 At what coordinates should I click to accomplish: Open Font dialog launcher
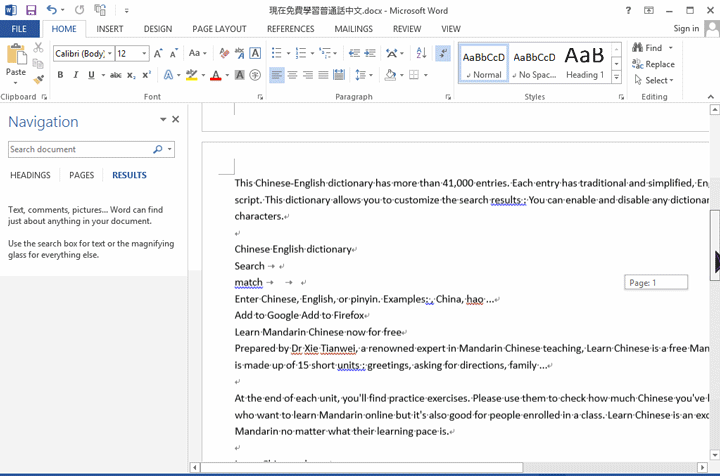tap(260, 97)
